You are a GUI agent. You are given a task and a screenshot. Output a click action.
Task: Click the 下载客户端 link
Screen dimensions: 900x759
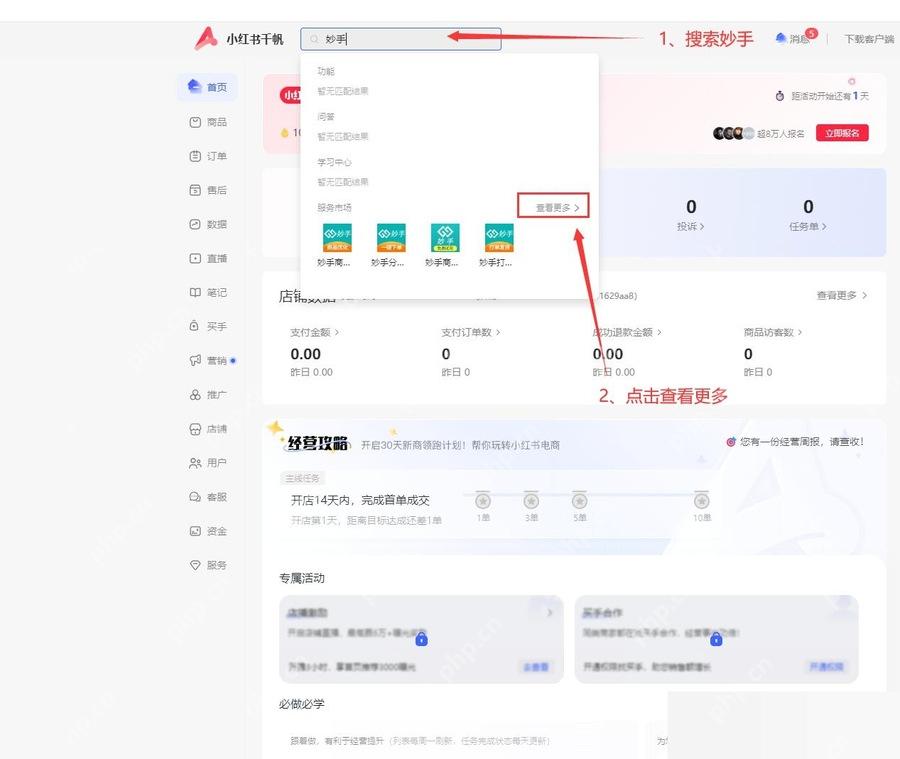pos(869,39)
